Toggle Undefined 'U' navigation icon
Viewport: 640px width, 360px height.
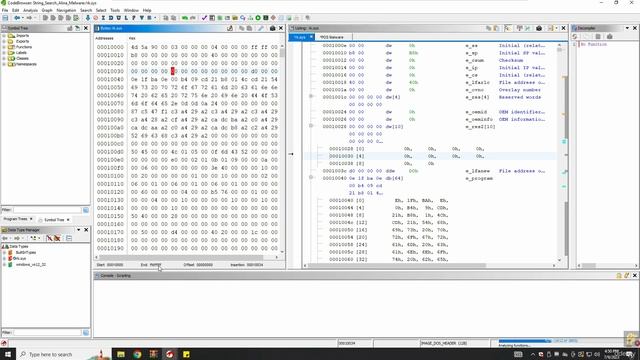(118, 18)
